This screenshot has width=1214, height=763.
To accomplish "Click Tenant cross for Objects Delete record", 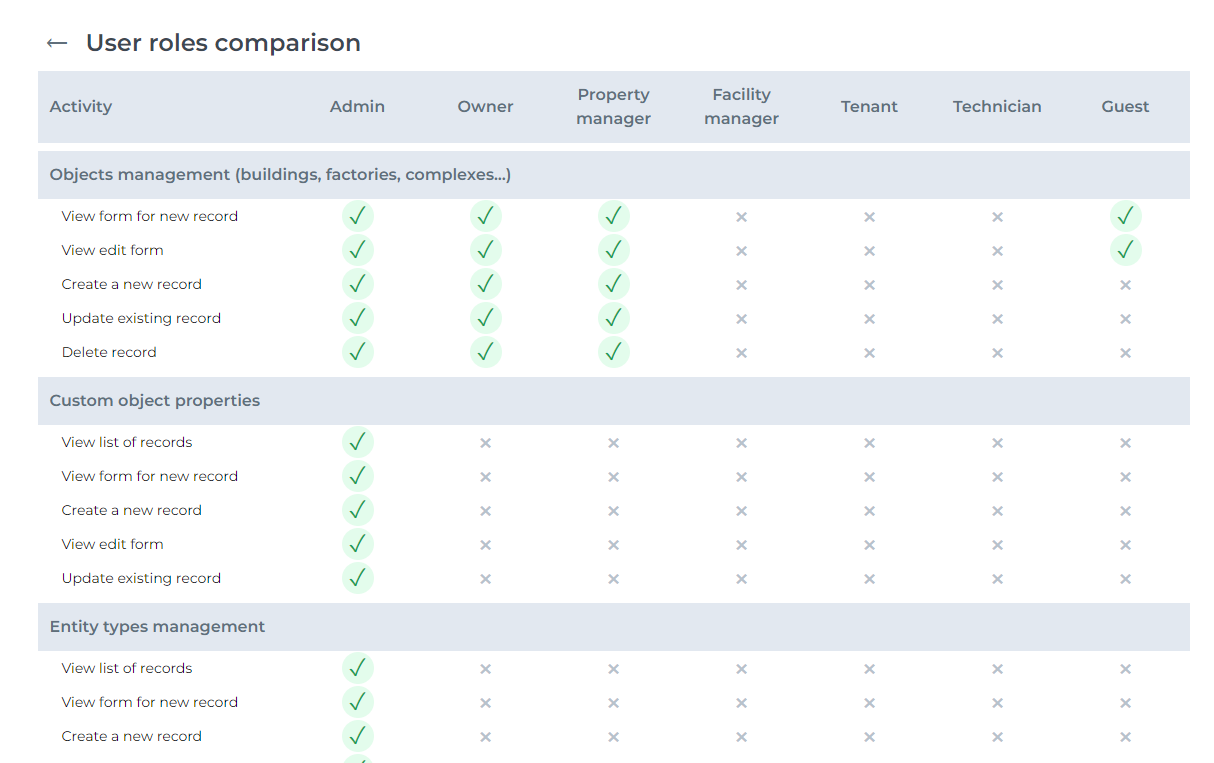I will point(869,353).
